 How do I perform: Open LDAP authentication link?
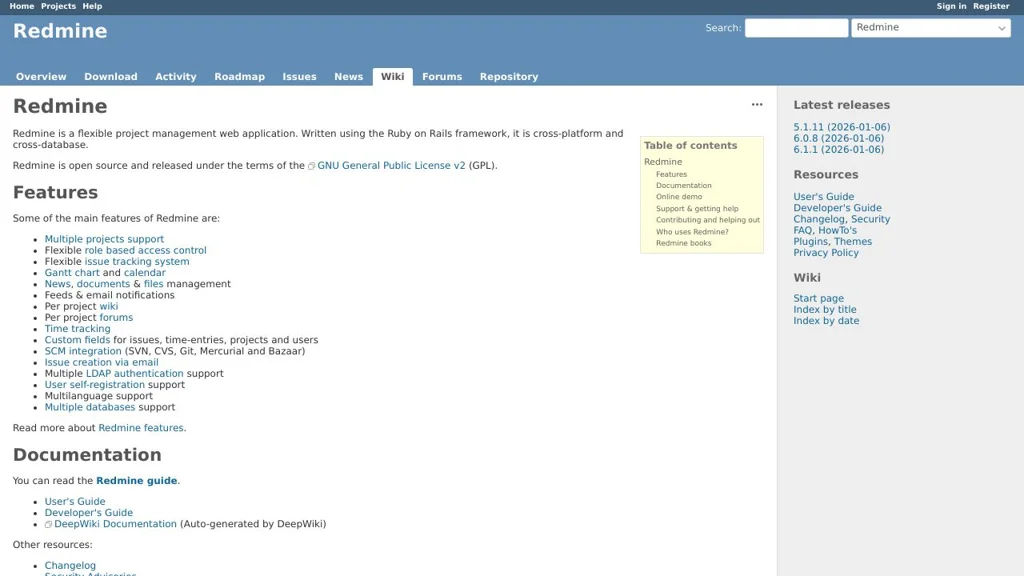(x=135, y=374)
